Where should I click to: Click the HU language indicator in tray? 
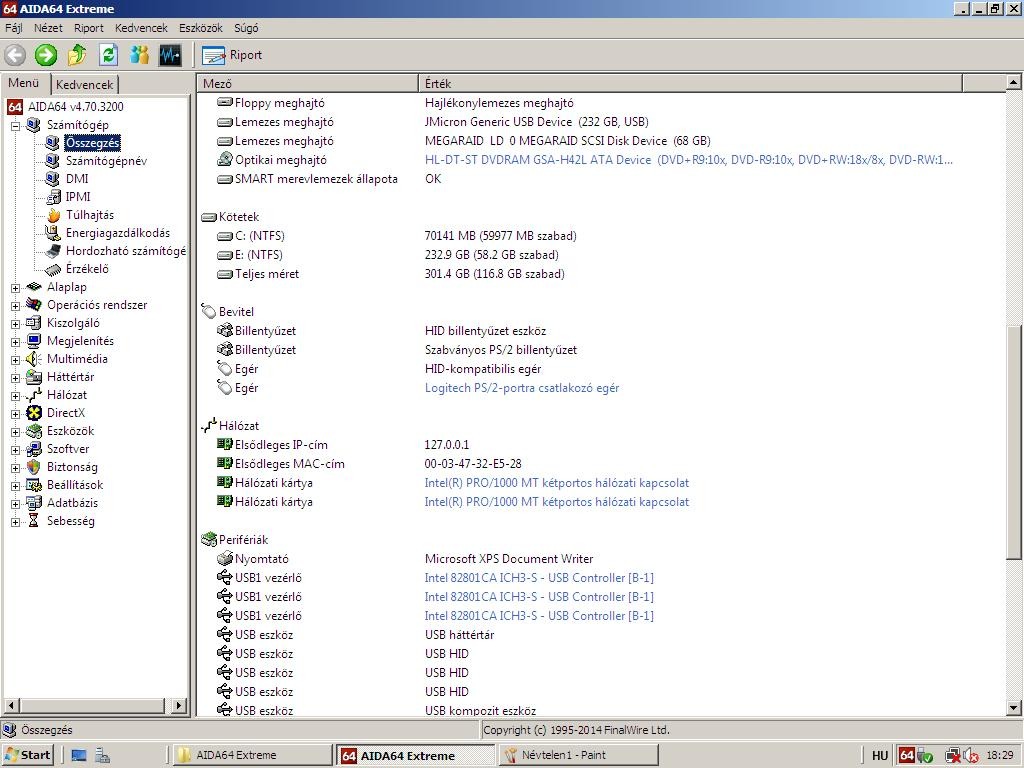point(880,756)
